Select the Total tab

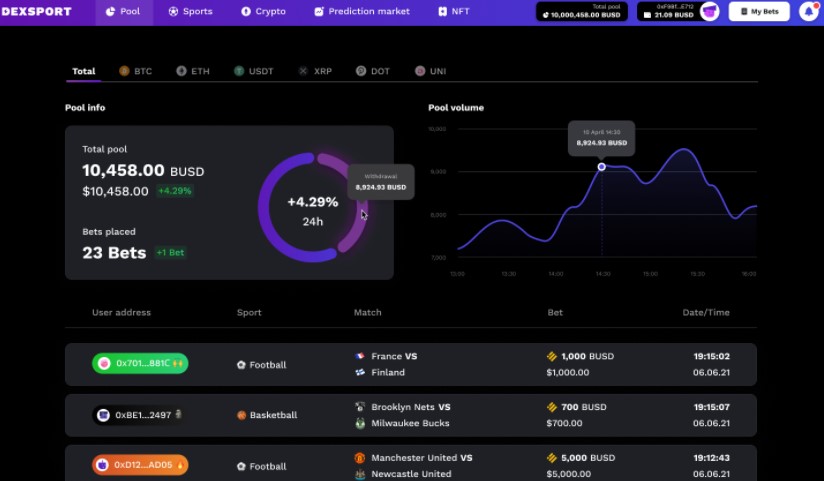click(x=84, y=71)
